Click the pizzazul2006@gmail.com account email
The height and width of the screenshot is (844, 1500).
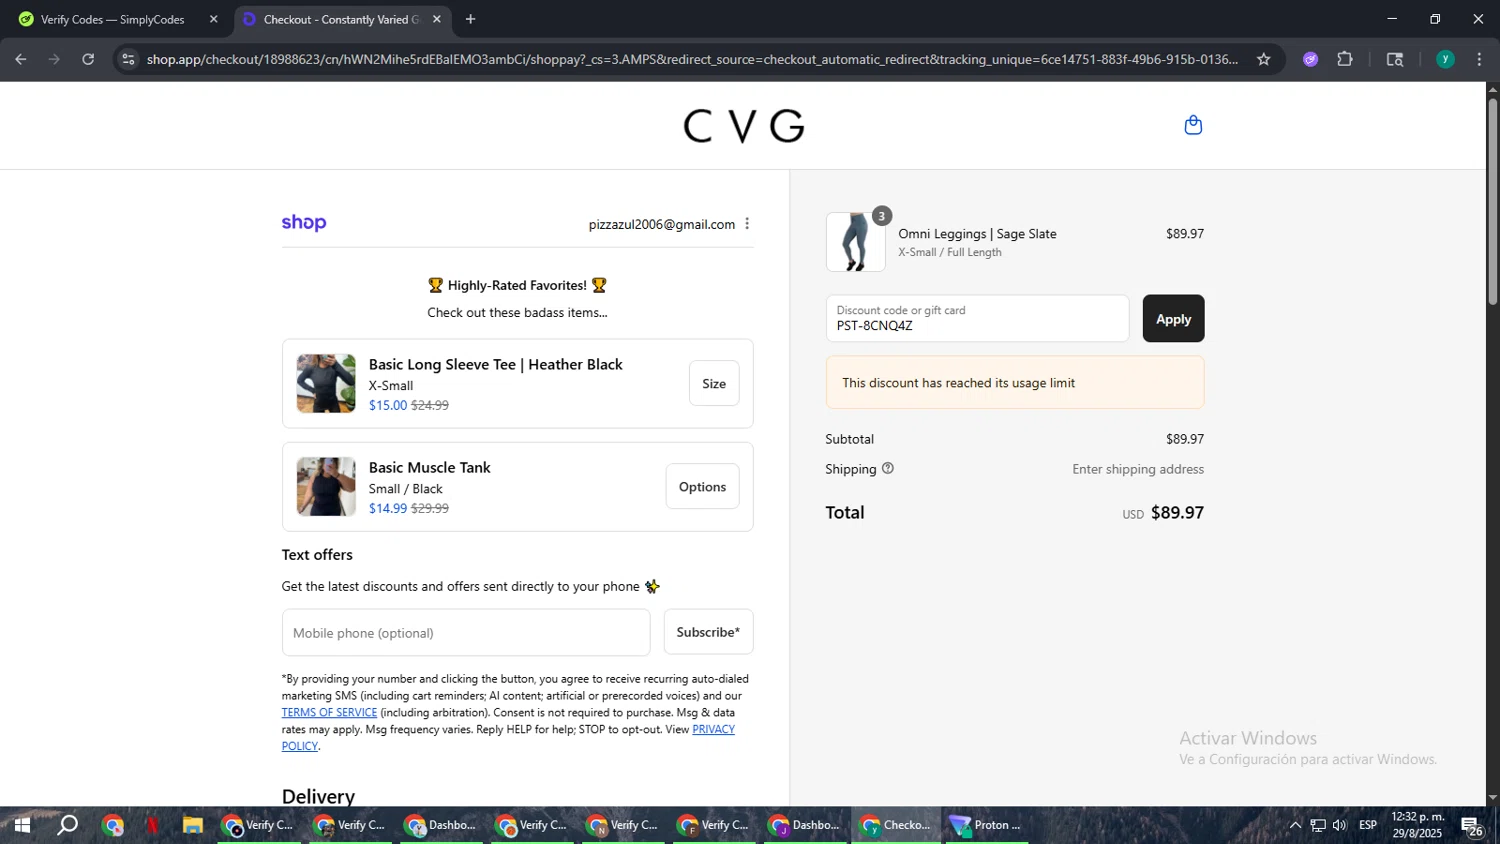coord(662,224)
